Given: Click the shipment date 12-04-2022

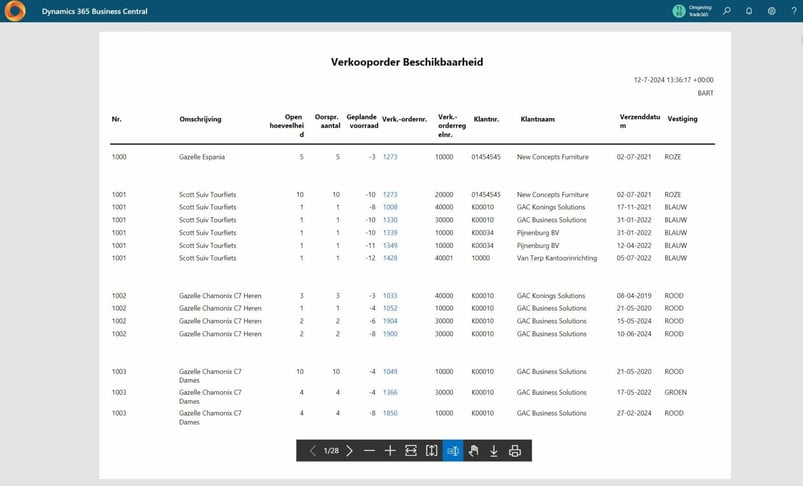Looking at the screenshot, I should tap(634, 246).
